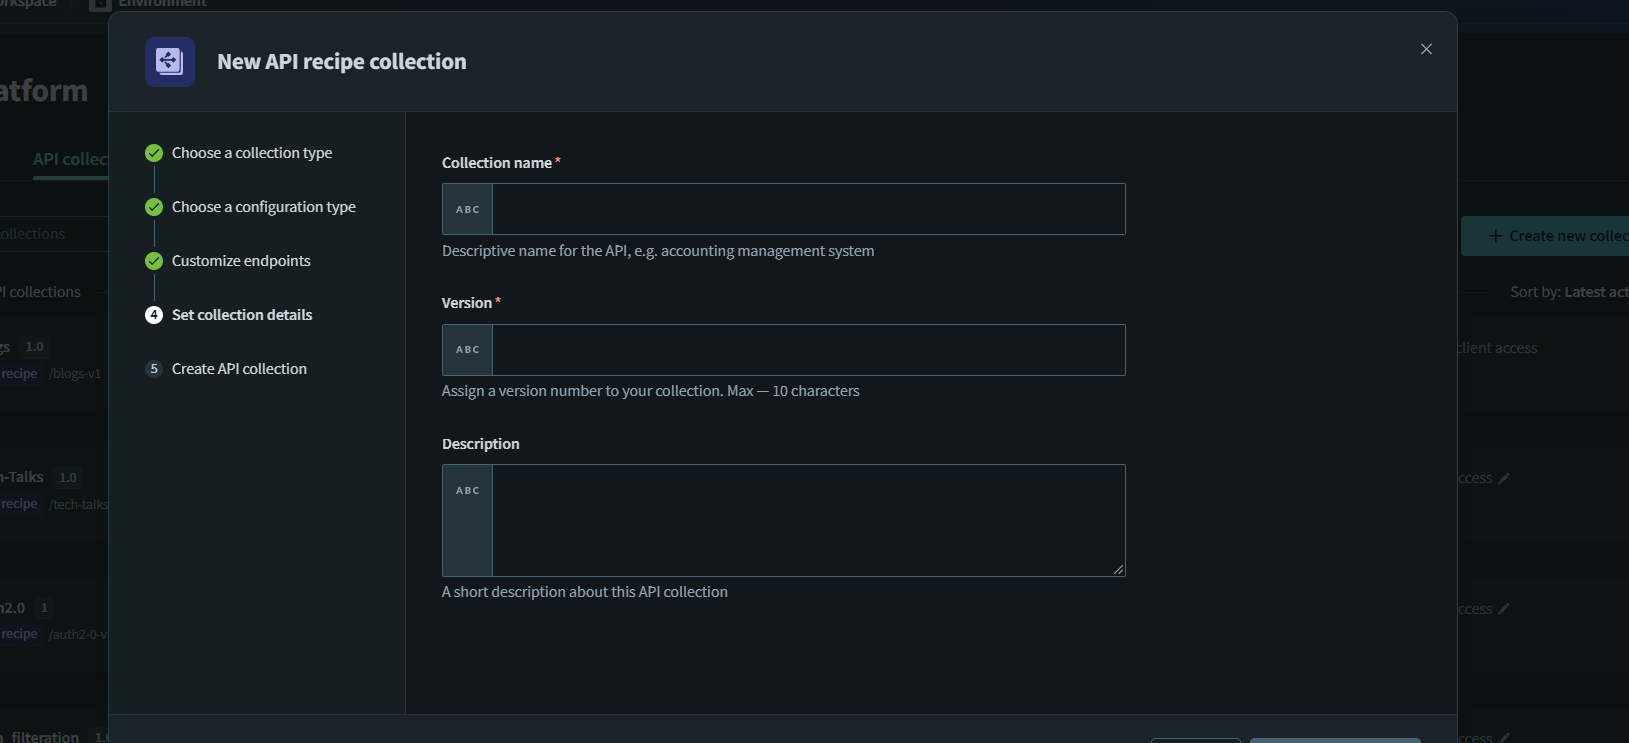This screenshot has width=1629, height=743.
Task: Jump to the Create API collection step
Action: (239, 369)
